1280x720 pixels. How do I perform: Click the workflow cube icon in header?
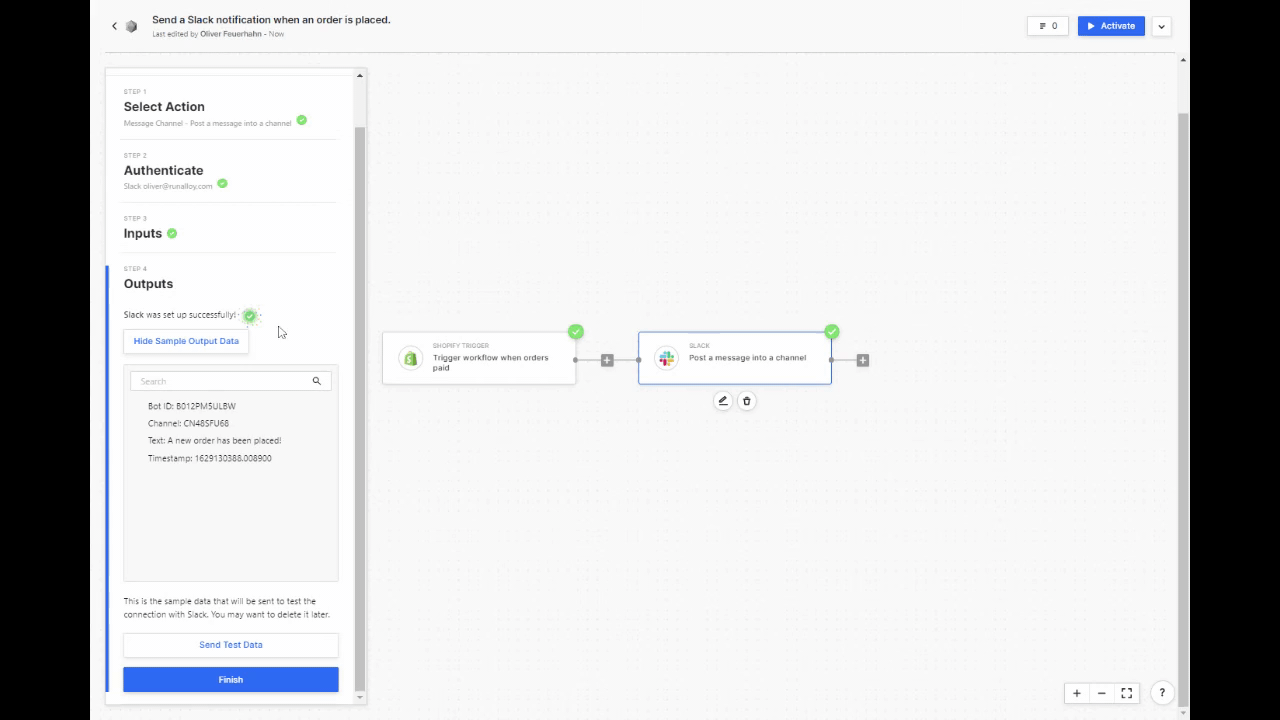tap(131, 26)
